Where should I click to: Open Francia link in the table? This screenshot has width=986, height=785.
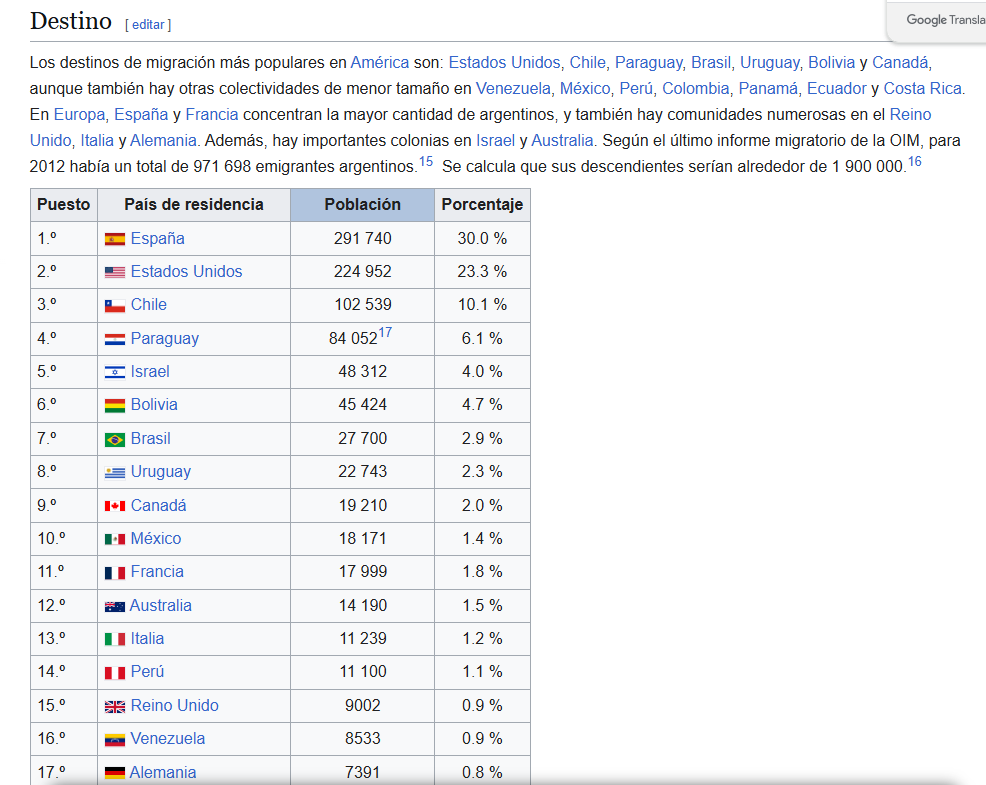tap(157, 571)
